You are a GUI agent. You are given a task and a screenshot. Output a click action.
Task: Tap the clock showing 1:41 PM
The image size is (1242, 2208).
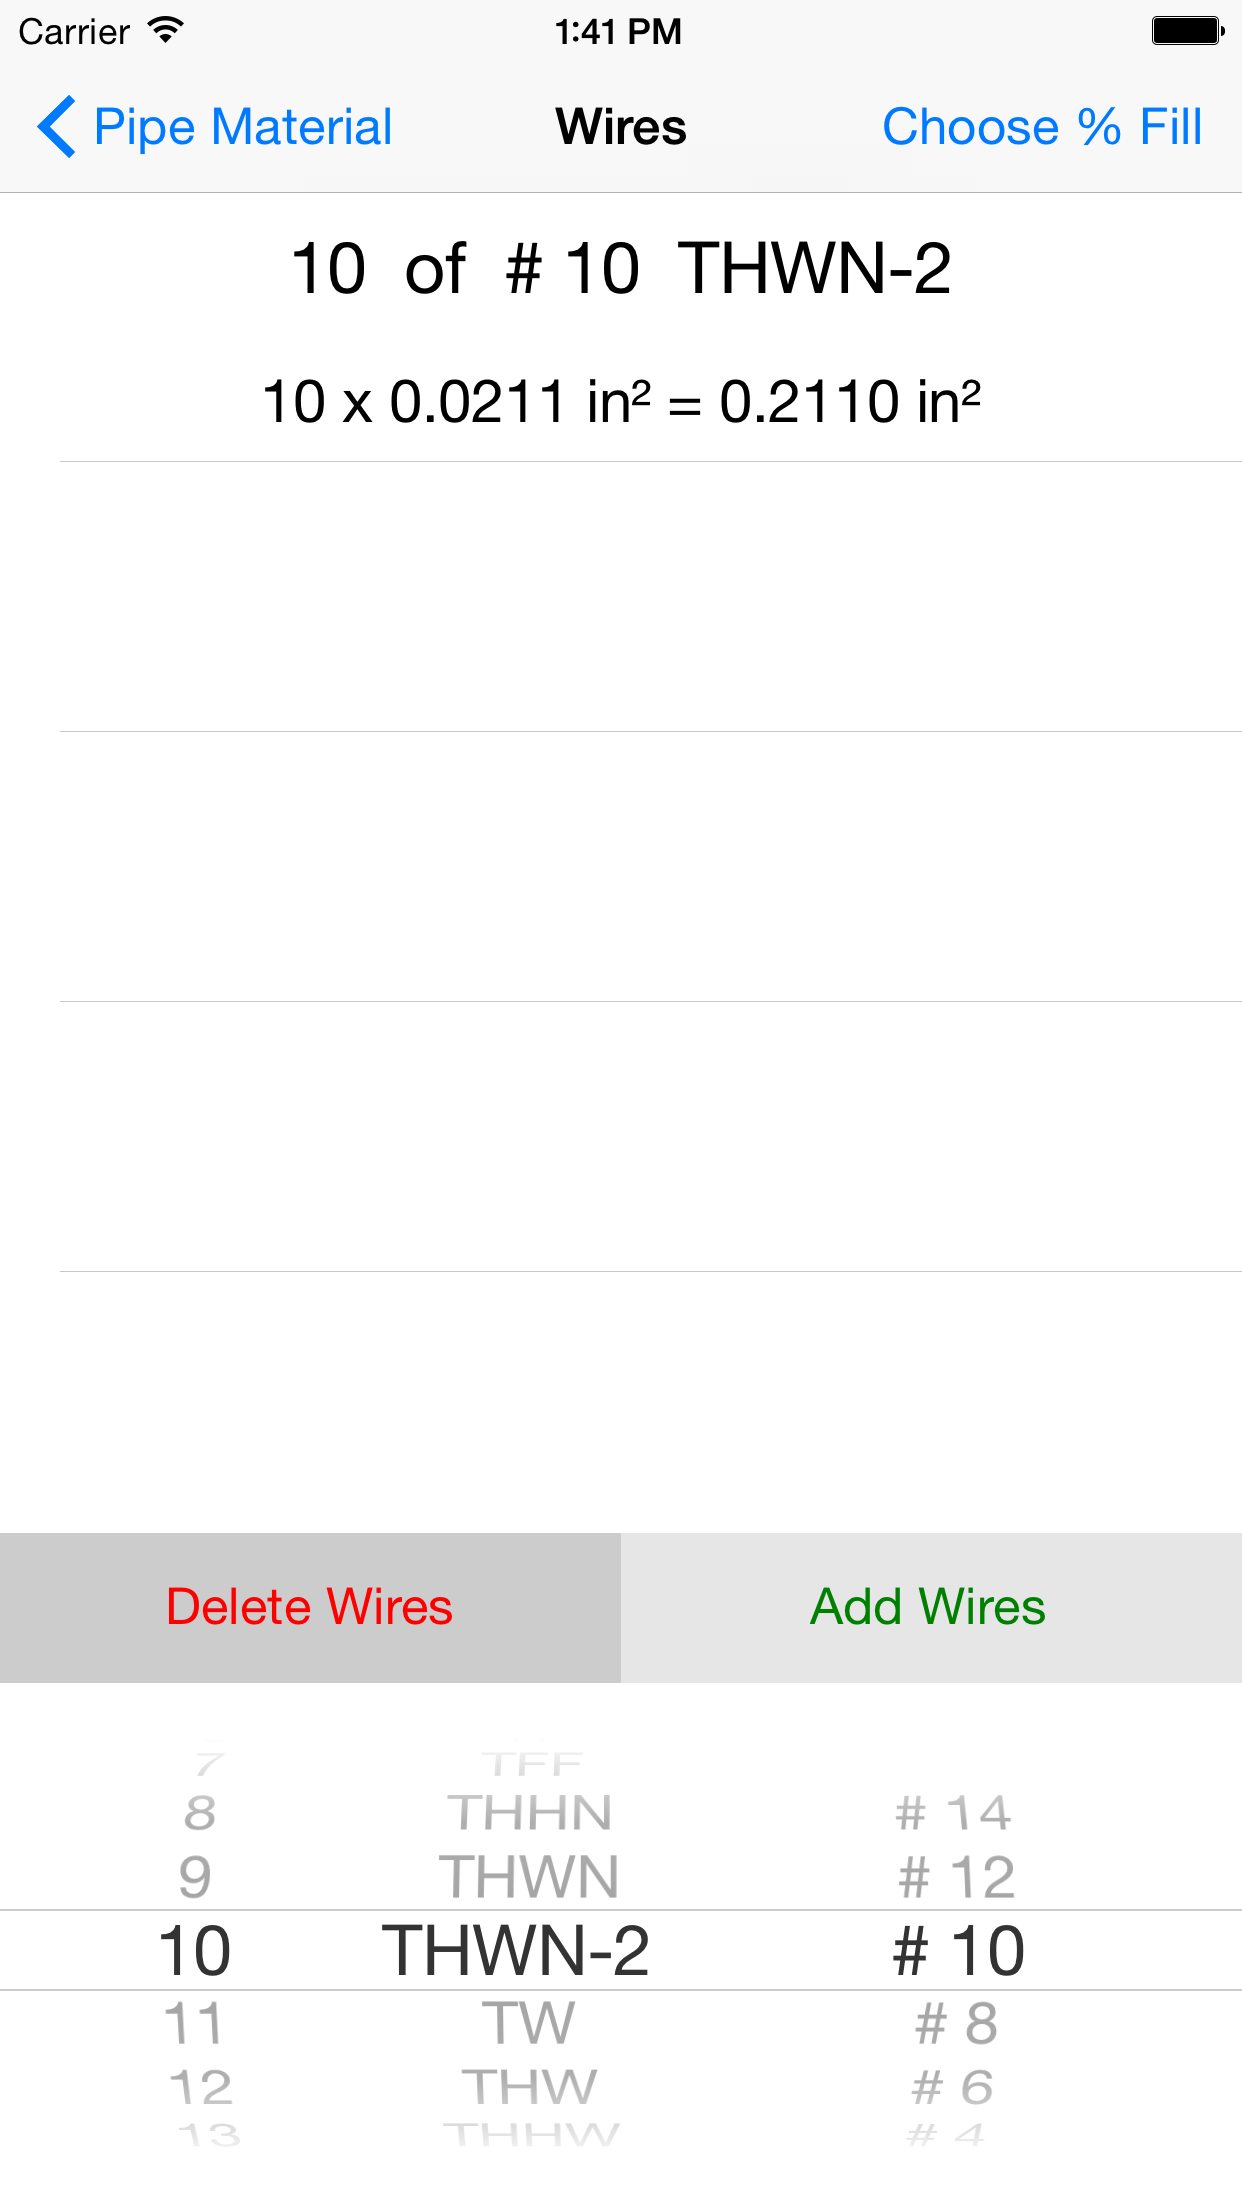pyautogui.click(x=620, y=31)
